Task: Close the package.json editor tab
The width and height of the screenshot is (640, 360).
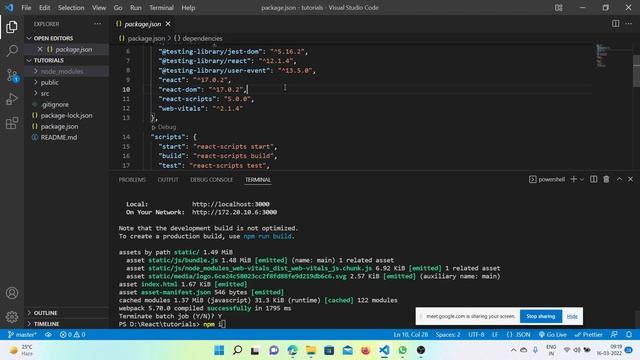Action: pos(168,24)
